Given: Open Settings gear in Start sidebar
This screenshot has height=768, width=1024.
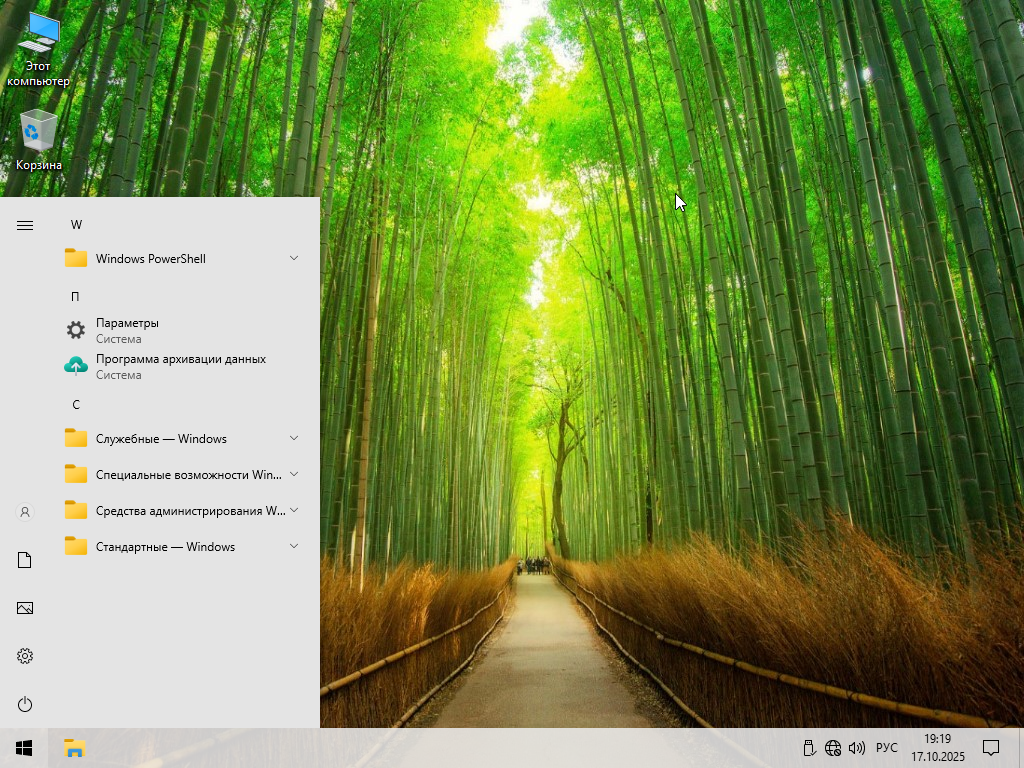Looking at the screenshot, I should pyautogui.click(x=25, y=656).
